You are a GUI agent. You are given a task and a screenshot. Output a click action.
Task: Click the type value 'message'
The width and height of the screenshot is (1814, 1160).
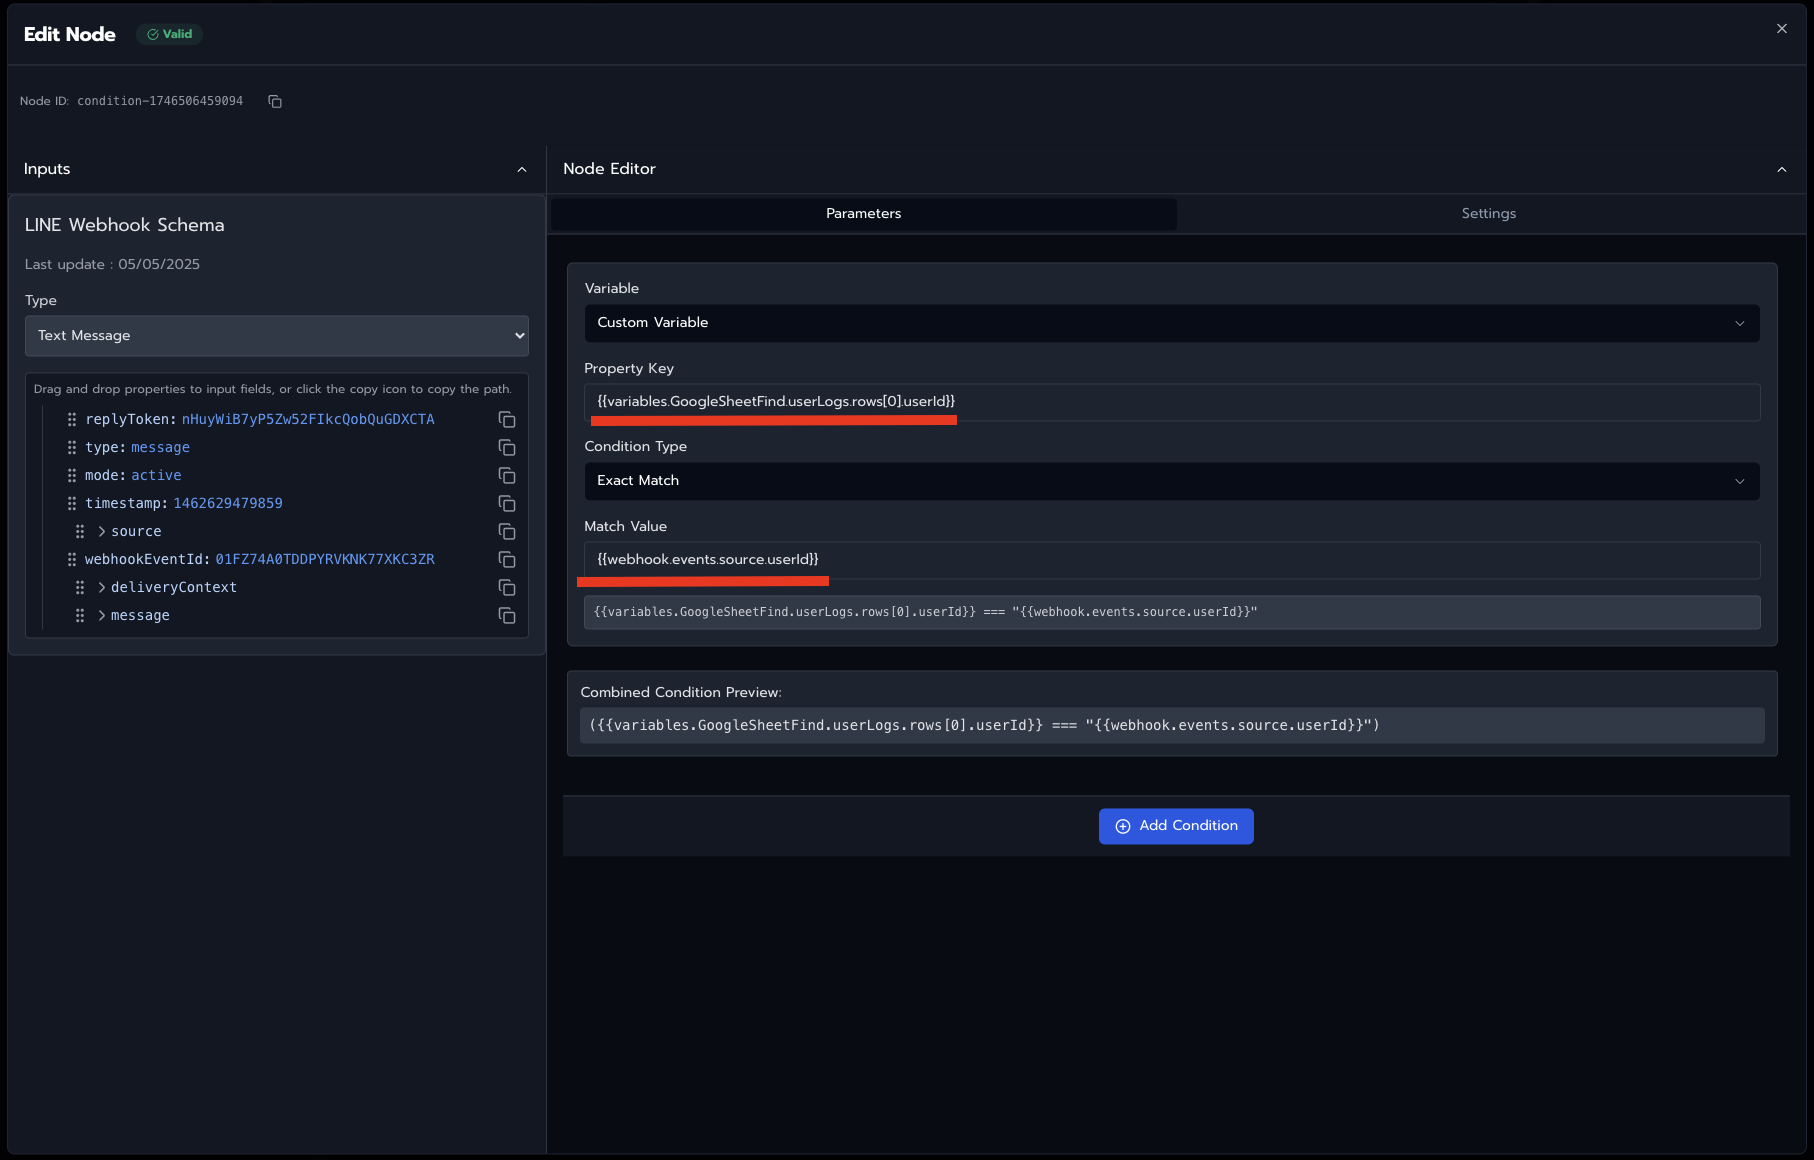(x=160, y=447)
